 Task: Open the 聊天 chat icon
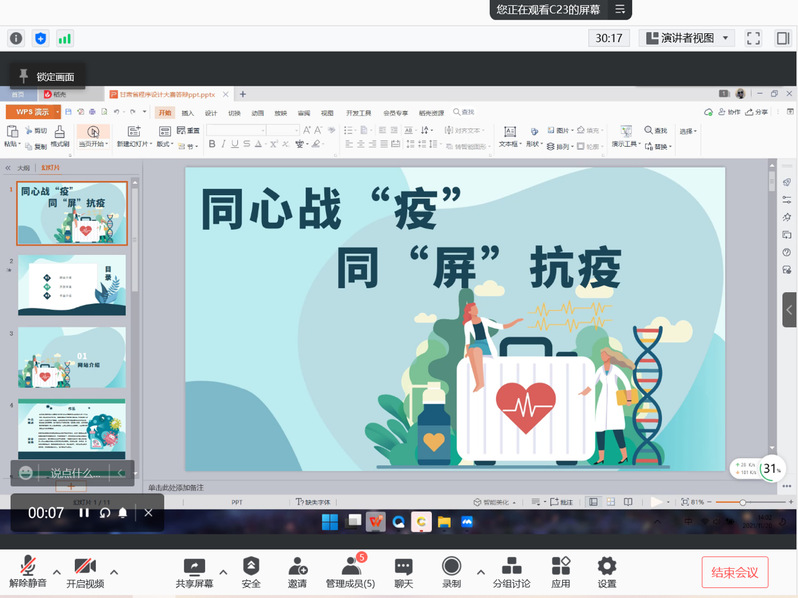(403, 570)
